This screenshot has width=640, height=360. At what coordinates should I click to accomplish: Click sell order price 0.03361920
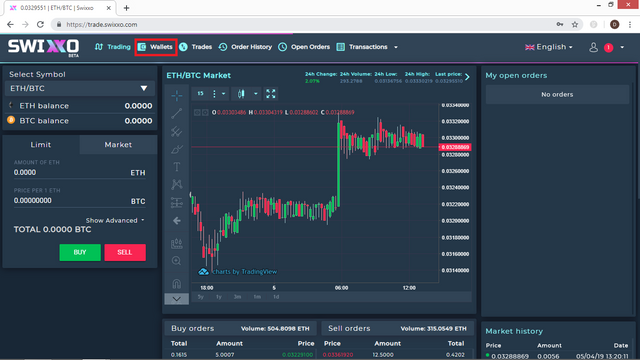(x=338, y=355)
